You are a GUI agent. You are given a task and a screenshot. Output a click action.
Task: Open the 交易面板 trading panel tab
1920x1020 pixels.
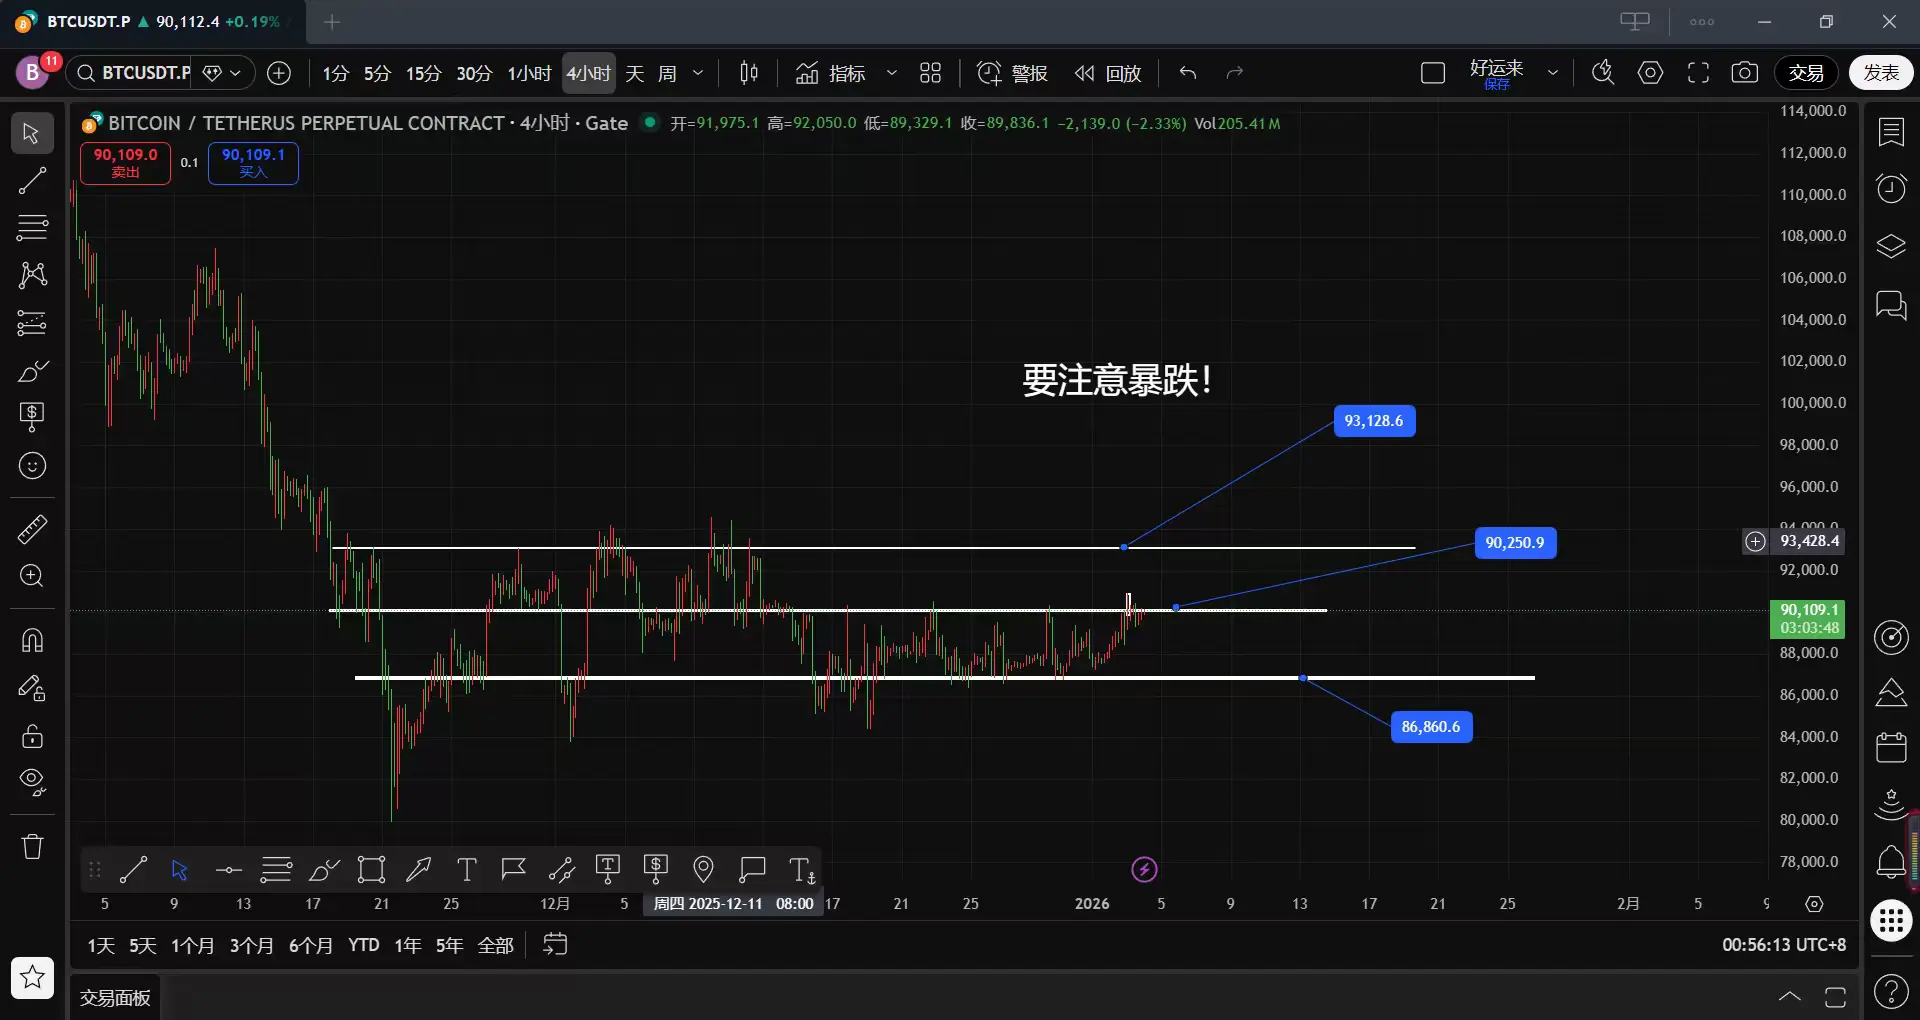tap(115, 997)
